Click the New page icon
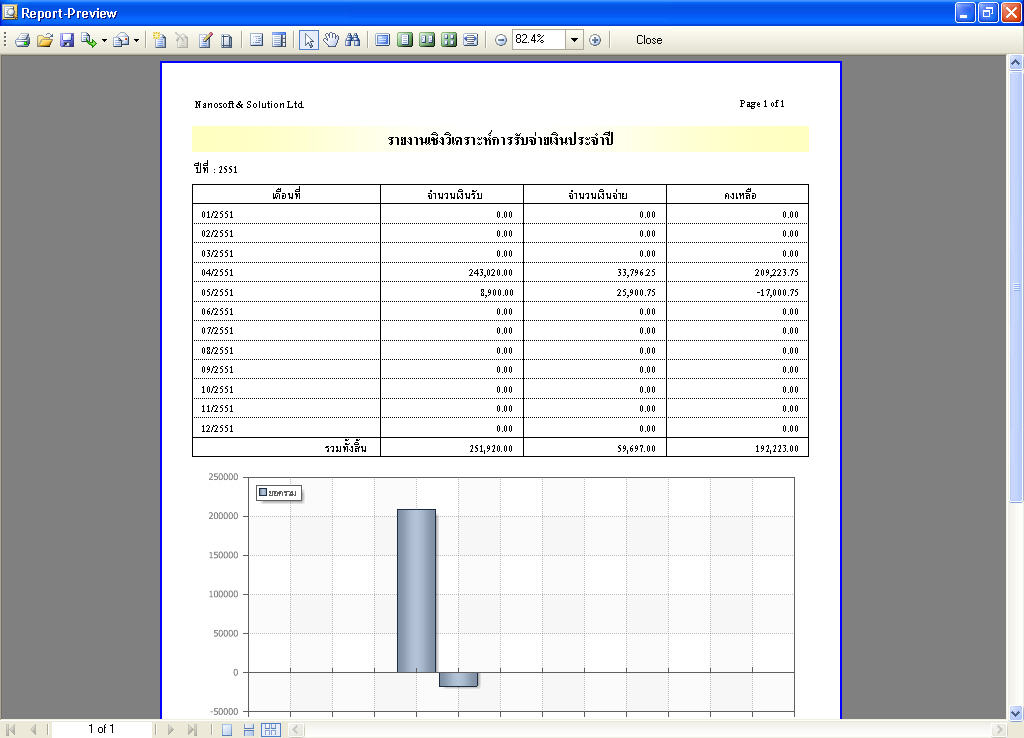This screenshot has width=1024, height=738. pos(159,40)
